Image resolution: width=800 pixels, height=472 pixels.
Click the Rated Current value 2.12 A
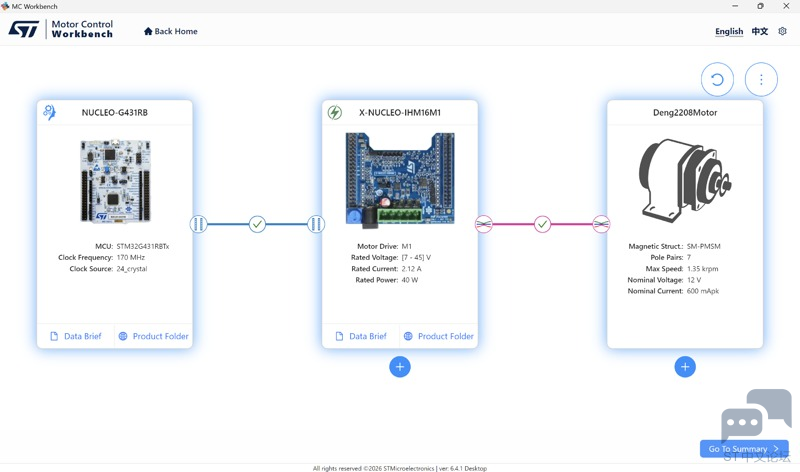pos(412,269)
